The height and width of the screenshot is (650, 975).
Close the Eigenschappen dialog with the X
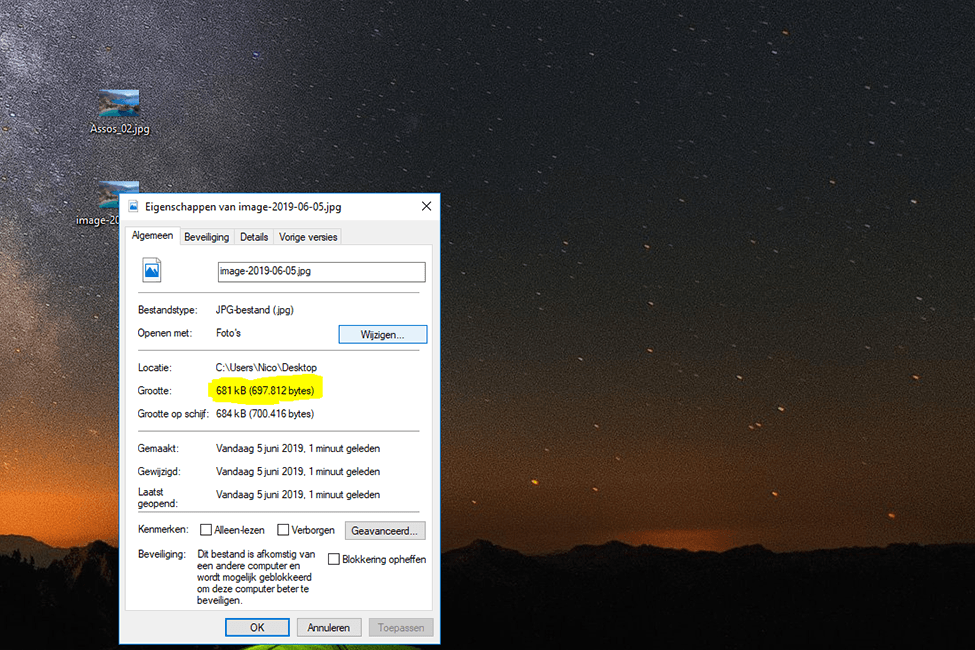426,207
